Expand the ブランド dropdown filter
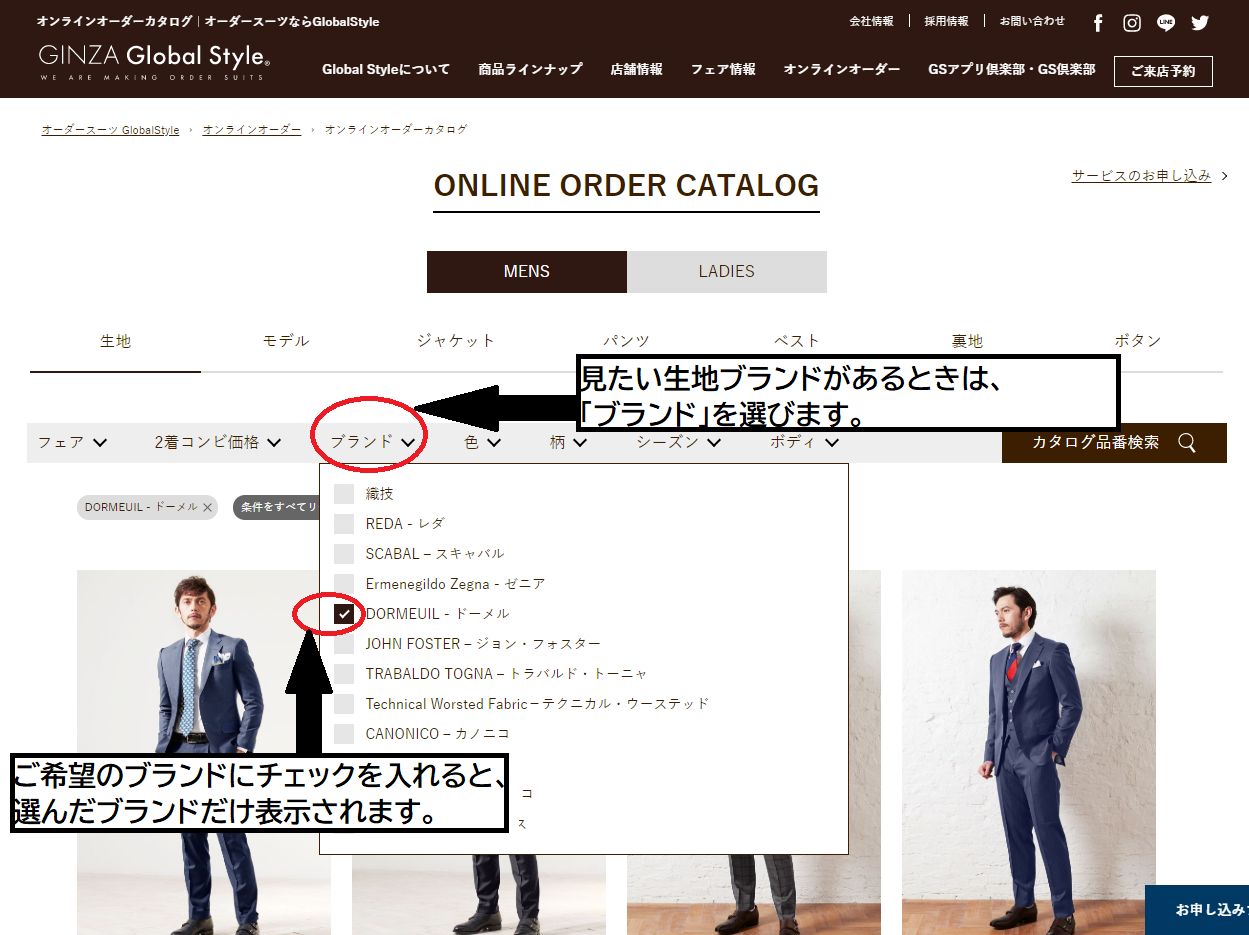The image size is (1249, 935). point(372,442)
